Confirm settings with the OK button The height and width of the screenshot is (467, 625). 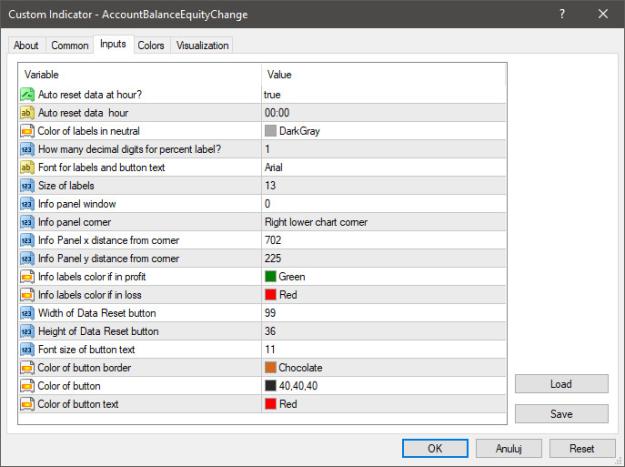435,448
